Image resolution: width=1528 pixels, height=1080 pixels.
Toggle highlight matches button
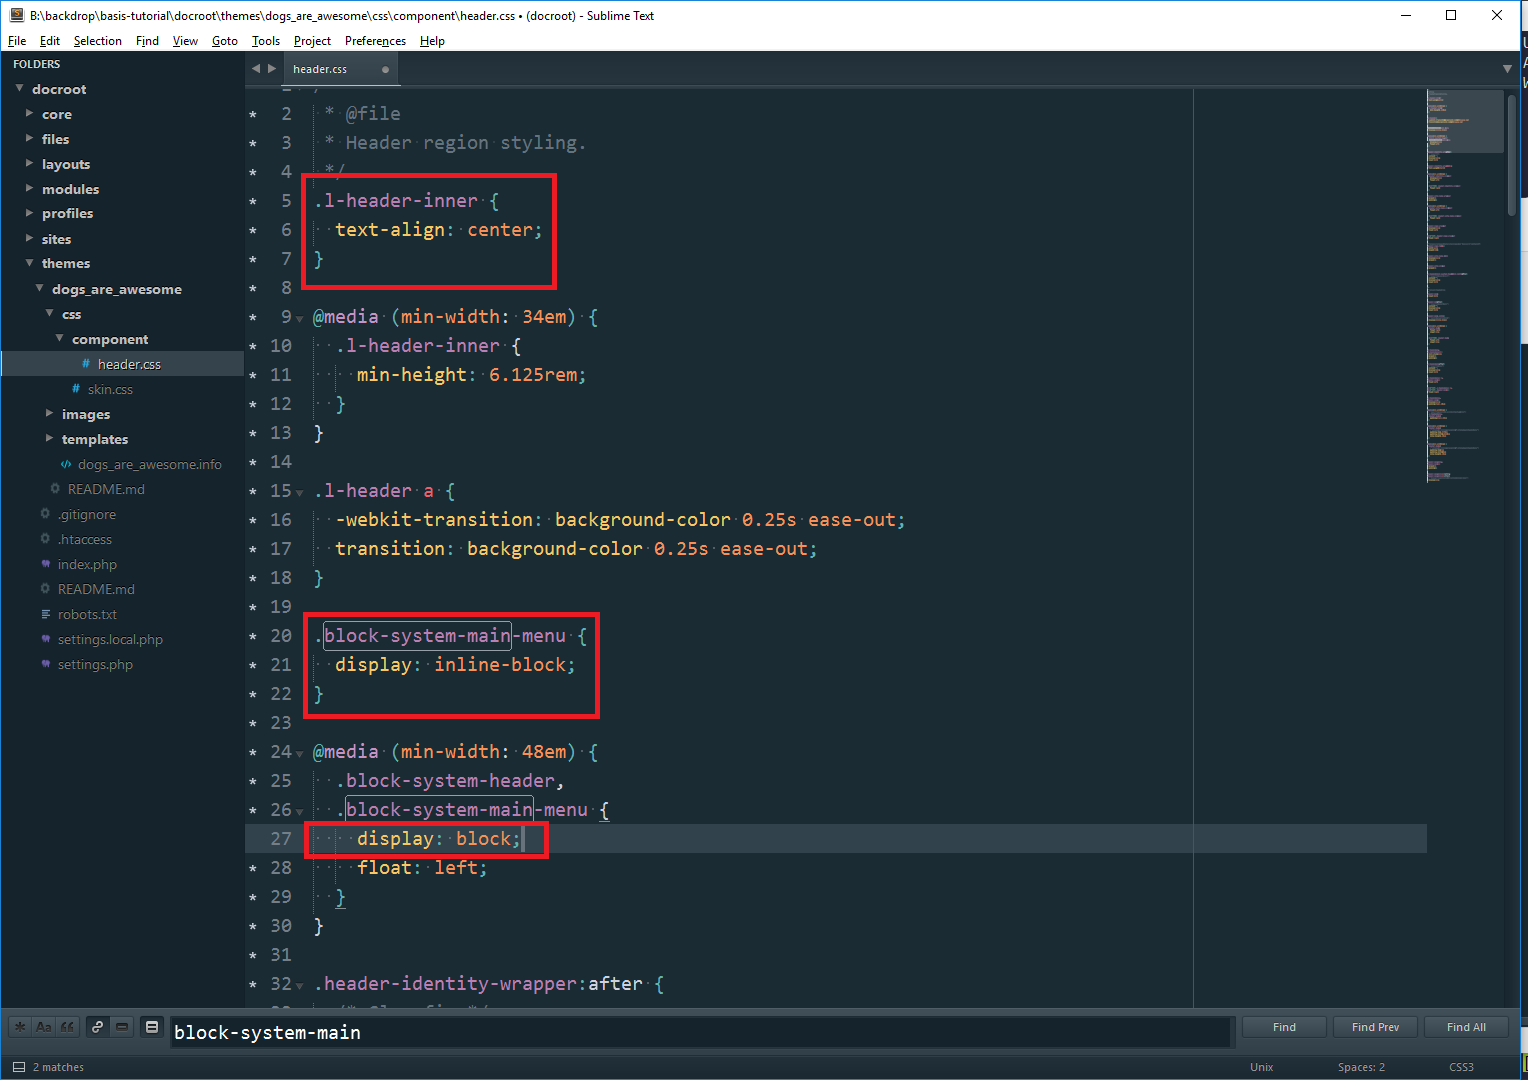pos(152,1027)
